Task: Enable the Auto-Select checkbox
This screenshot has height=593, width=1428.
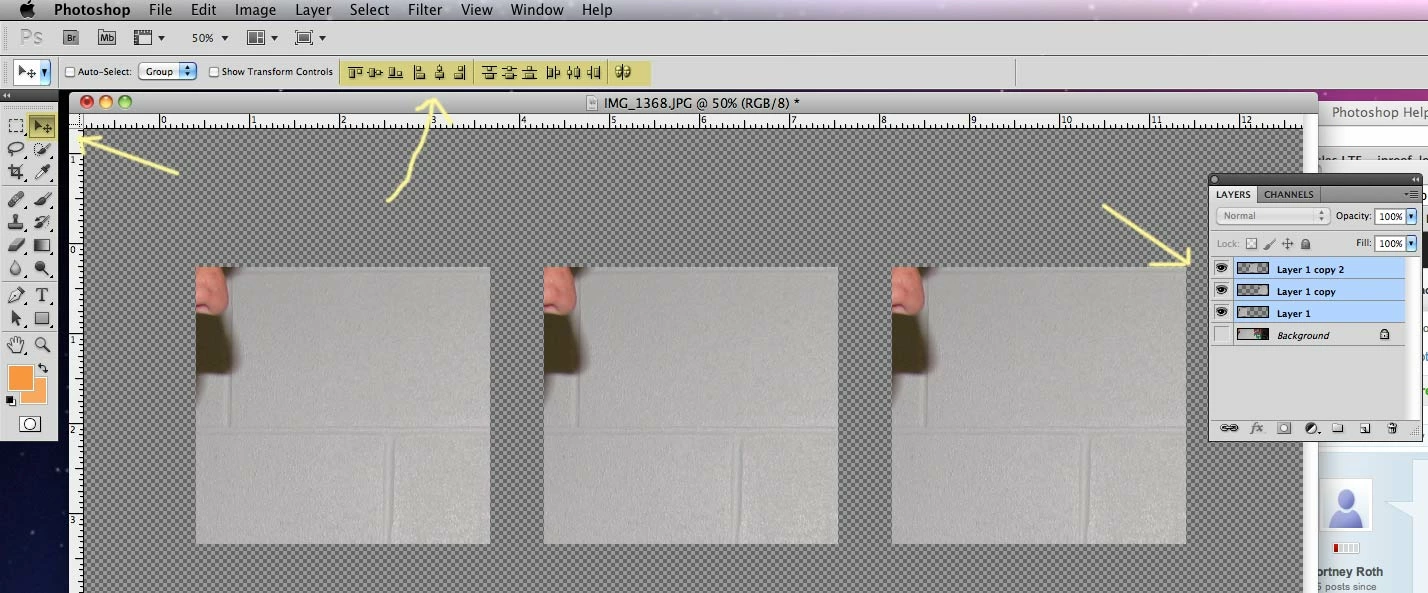Action: pyautogui.click(x=70, y=72)
